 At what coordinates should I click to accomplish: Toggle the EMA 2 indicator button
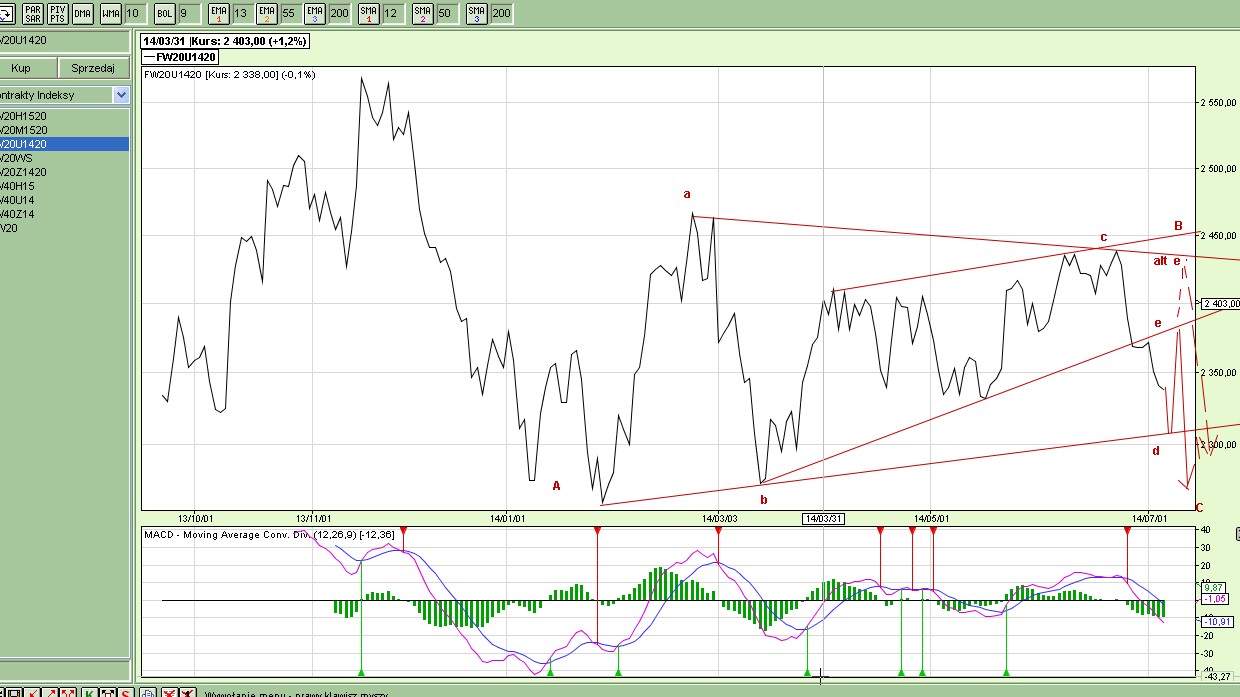(267, 14)
